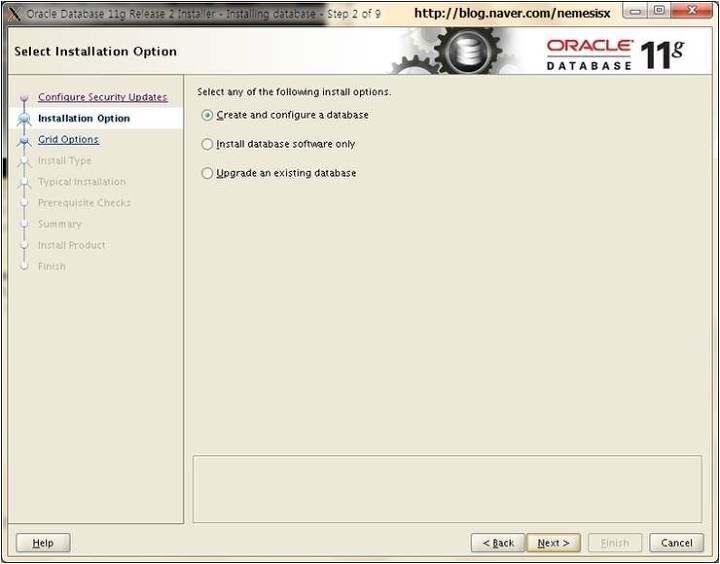Maximize the installer window
Image resolution: width=720 pixels, height=564 pixels.
click(x=659, y=11)
